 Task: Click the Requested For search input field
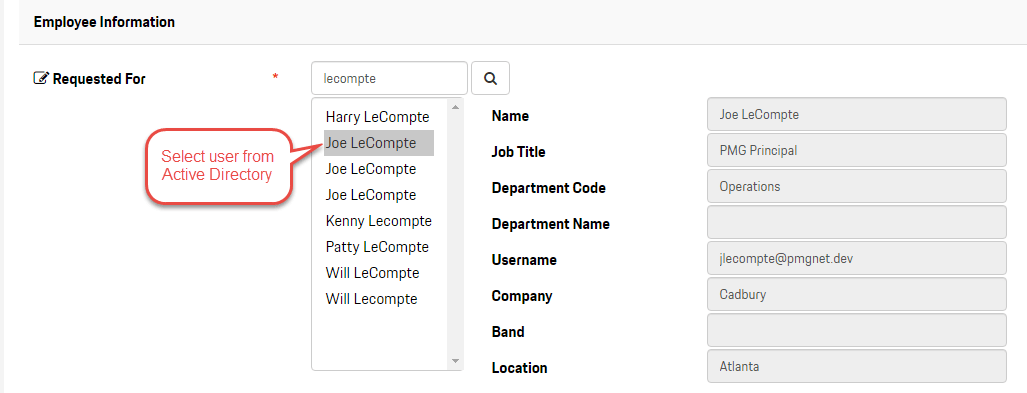click(390, 79)
